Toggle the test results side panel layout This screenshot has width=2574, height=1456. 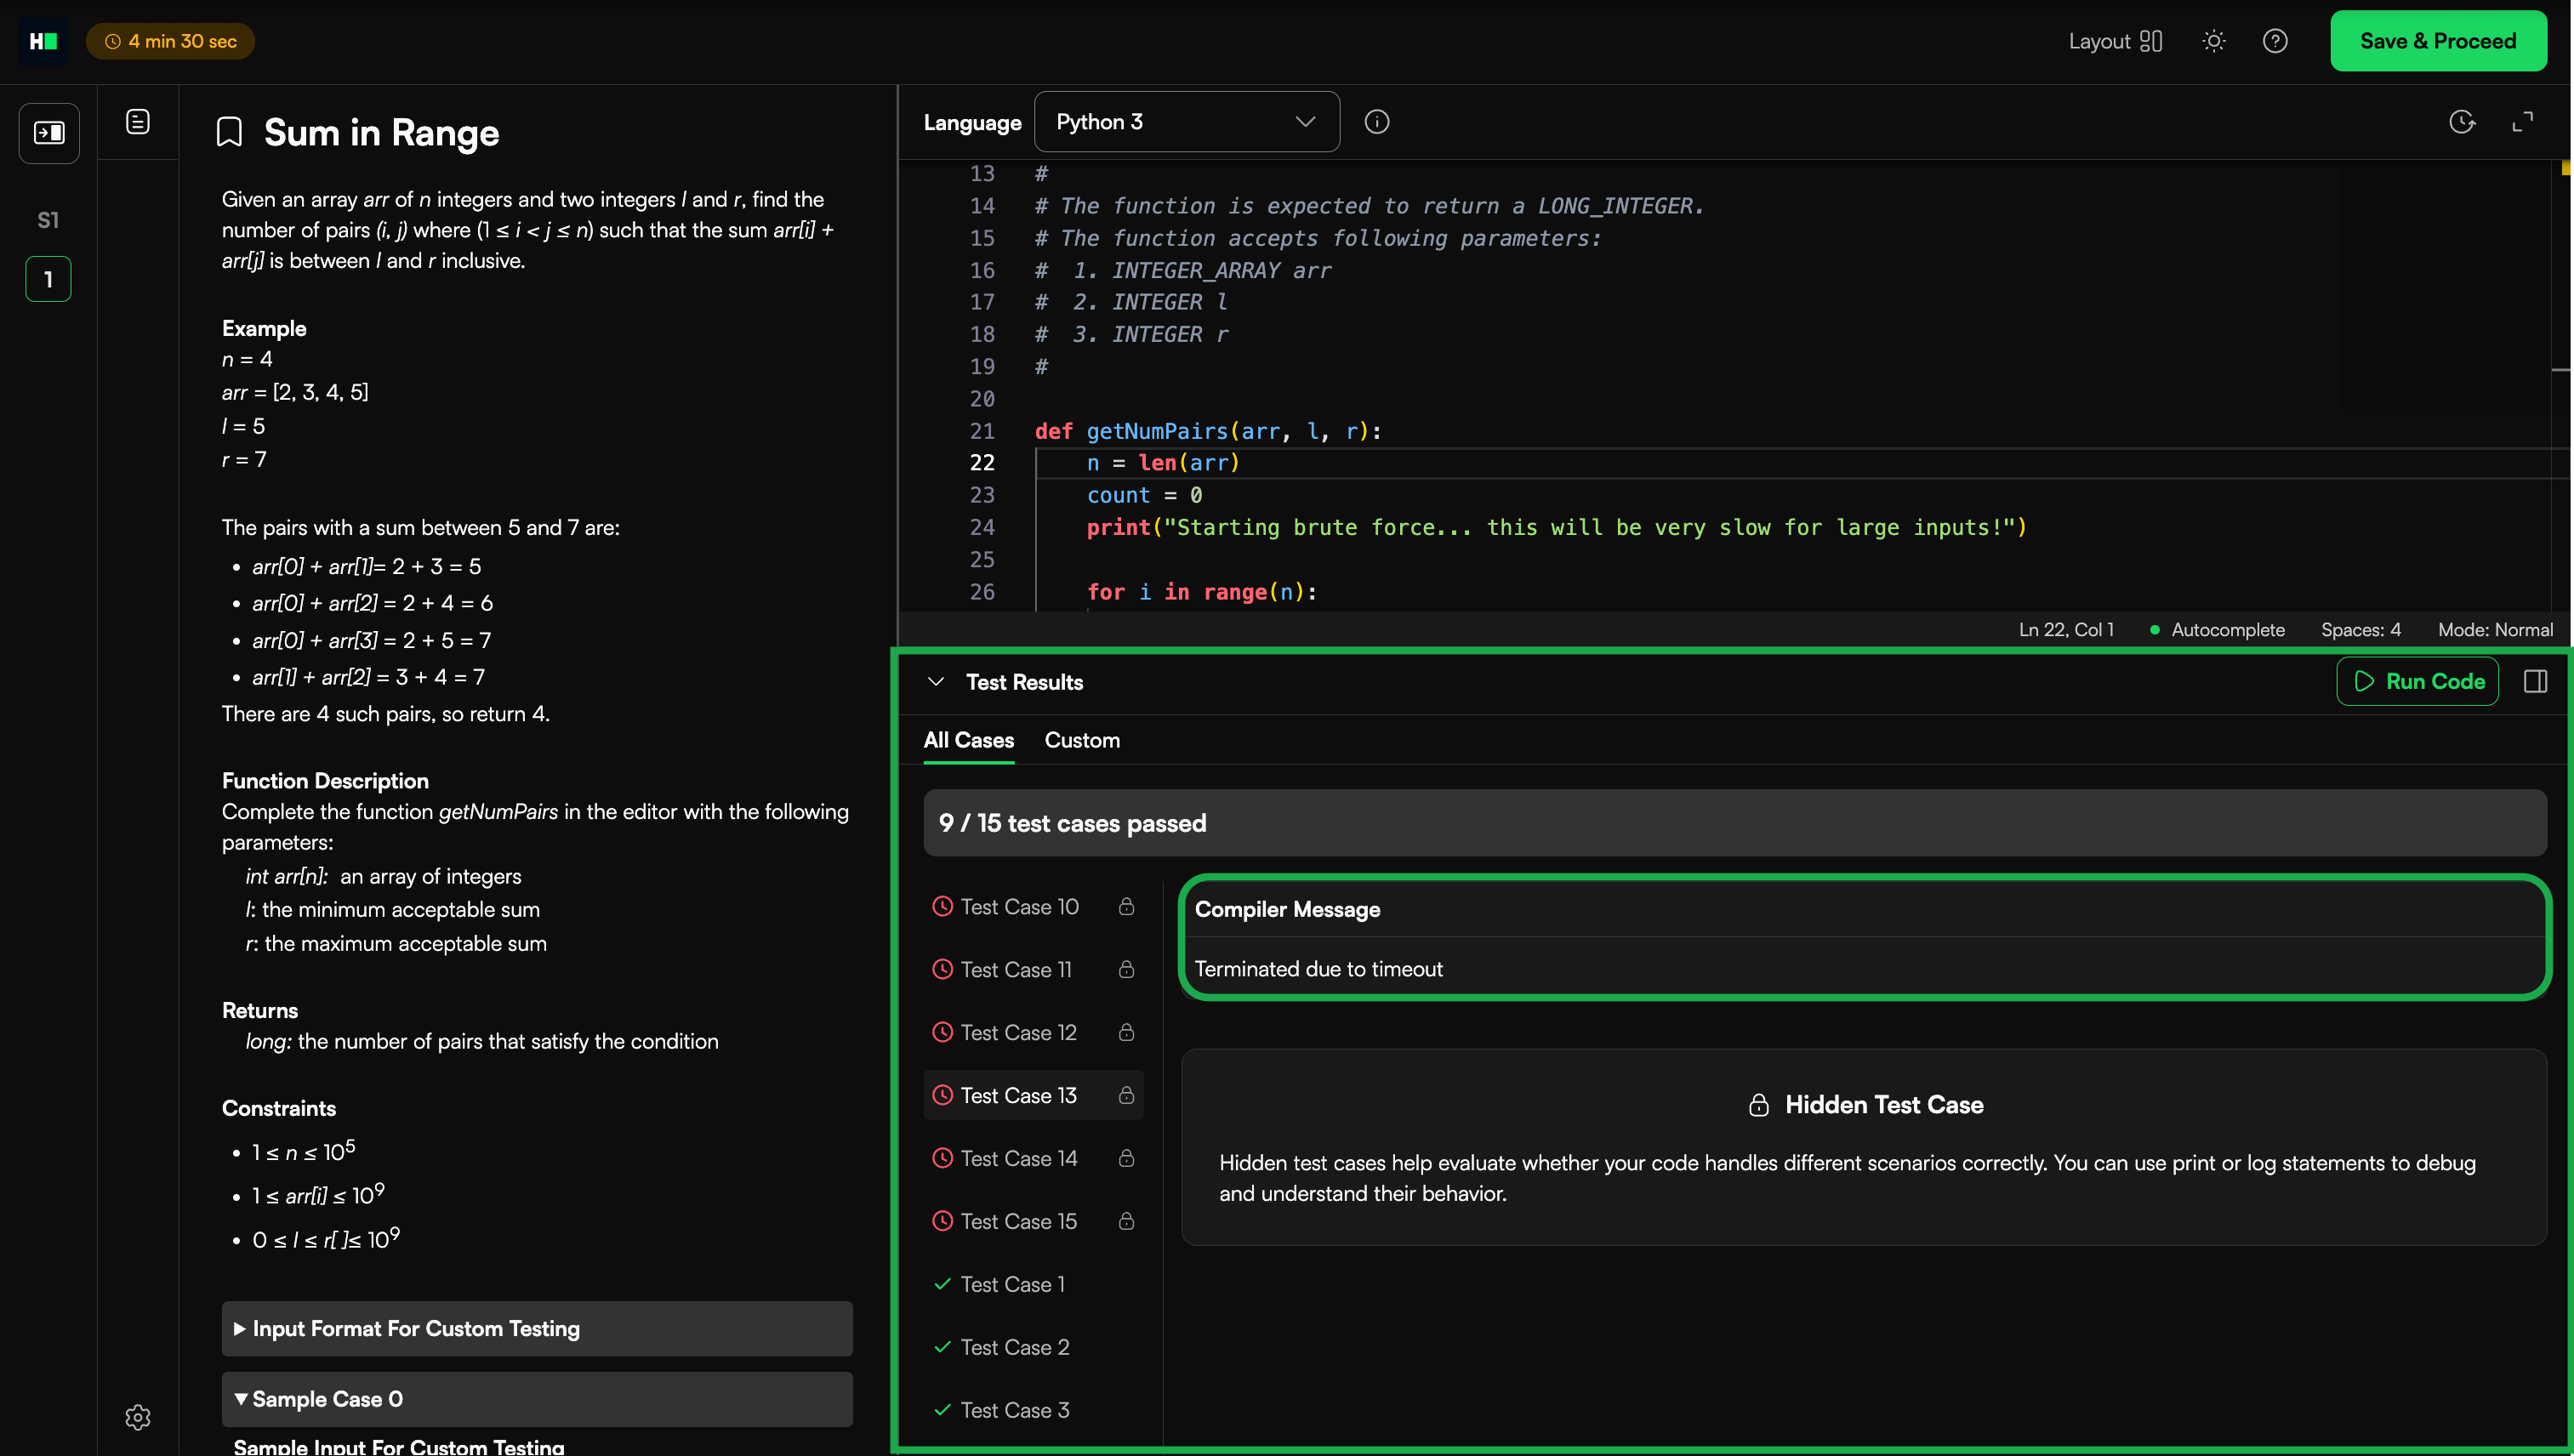click(2535, 681)
